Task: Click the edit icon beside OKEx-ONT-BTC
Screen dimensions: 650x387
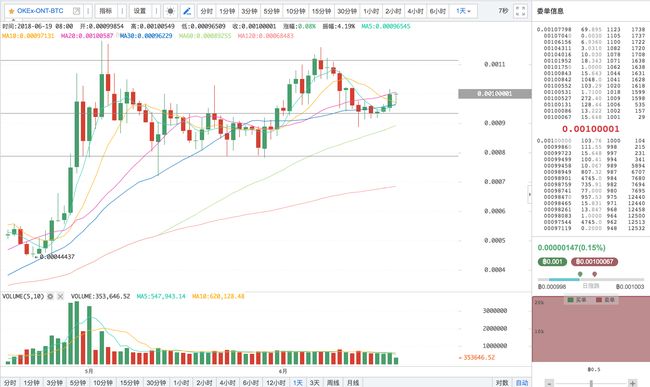Action: pyautogui.click(x=76, y=11)
